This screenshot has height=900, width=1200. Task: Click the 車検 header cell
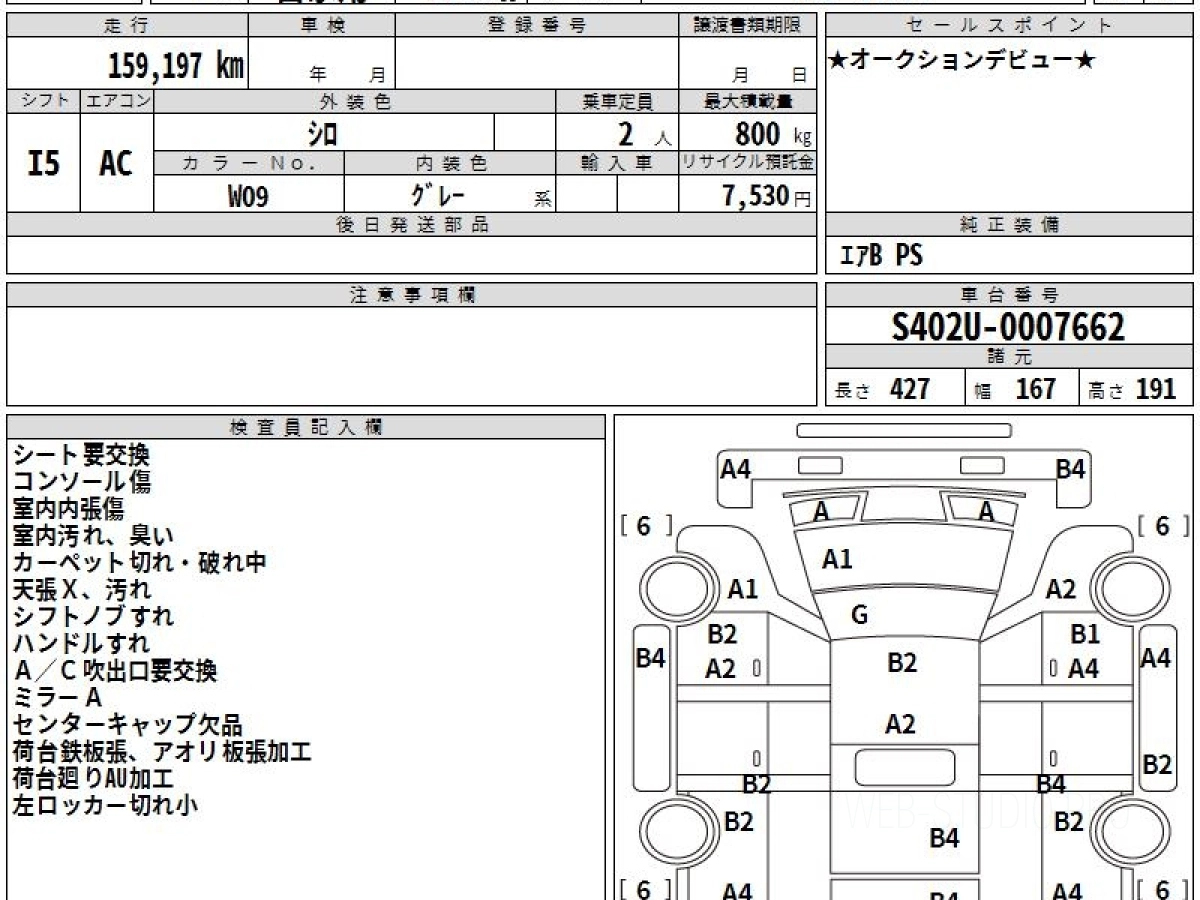[321, 26]
